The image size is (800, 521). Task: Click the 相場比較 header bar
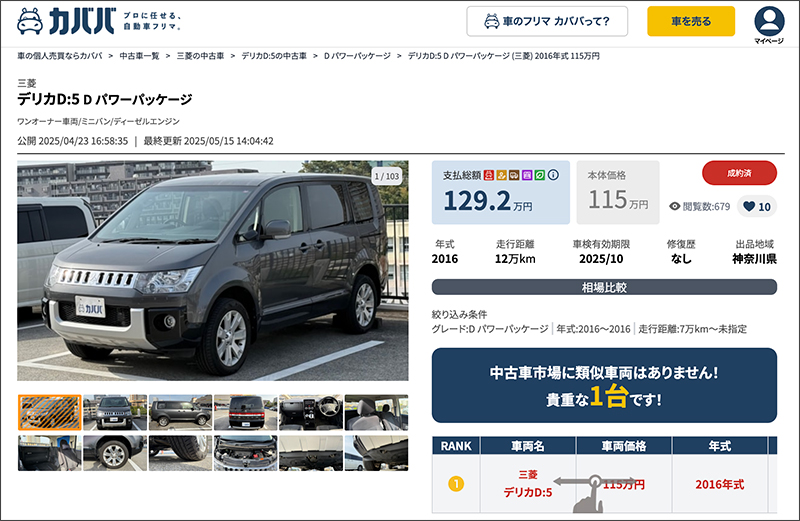click(604, 287)
